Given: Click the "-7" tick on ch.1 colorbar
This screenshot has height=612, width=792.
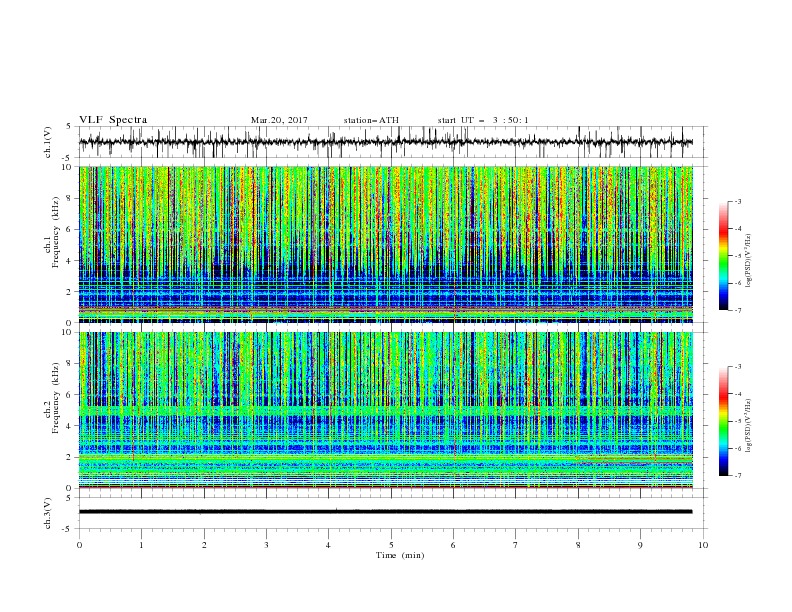Looking at the screenshot, I should 738,310.
